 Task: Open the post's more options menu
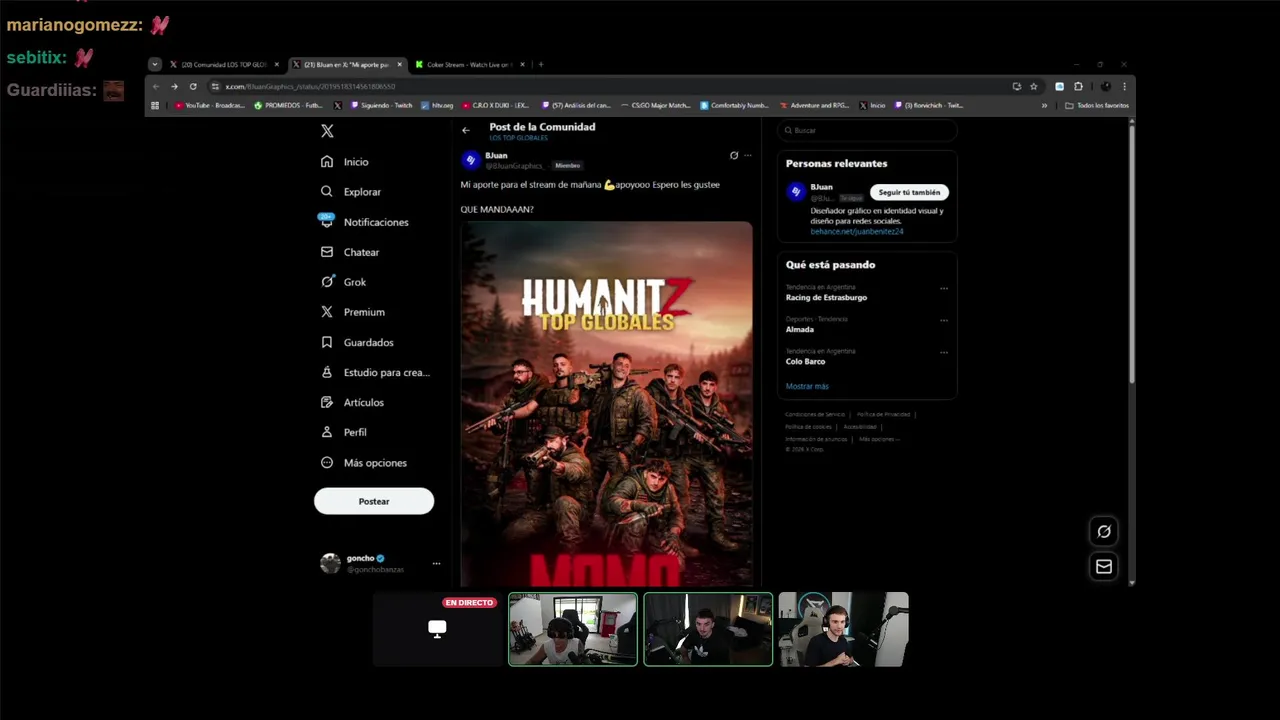[747, 155]
